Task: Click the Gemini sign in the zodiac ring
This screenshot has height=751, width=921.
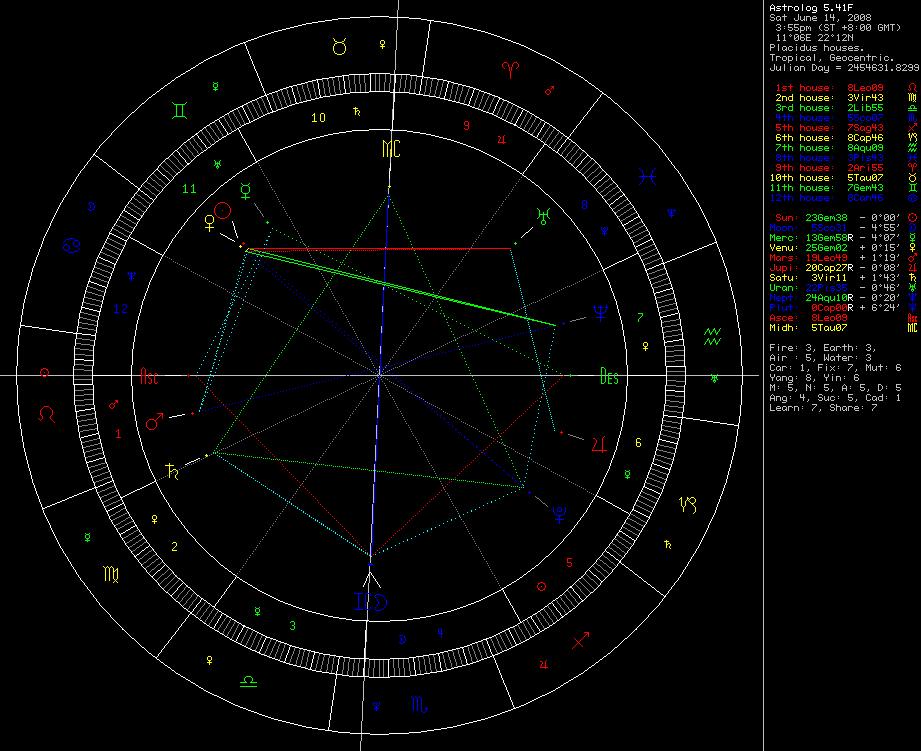Action: click(x=177, y=109)
